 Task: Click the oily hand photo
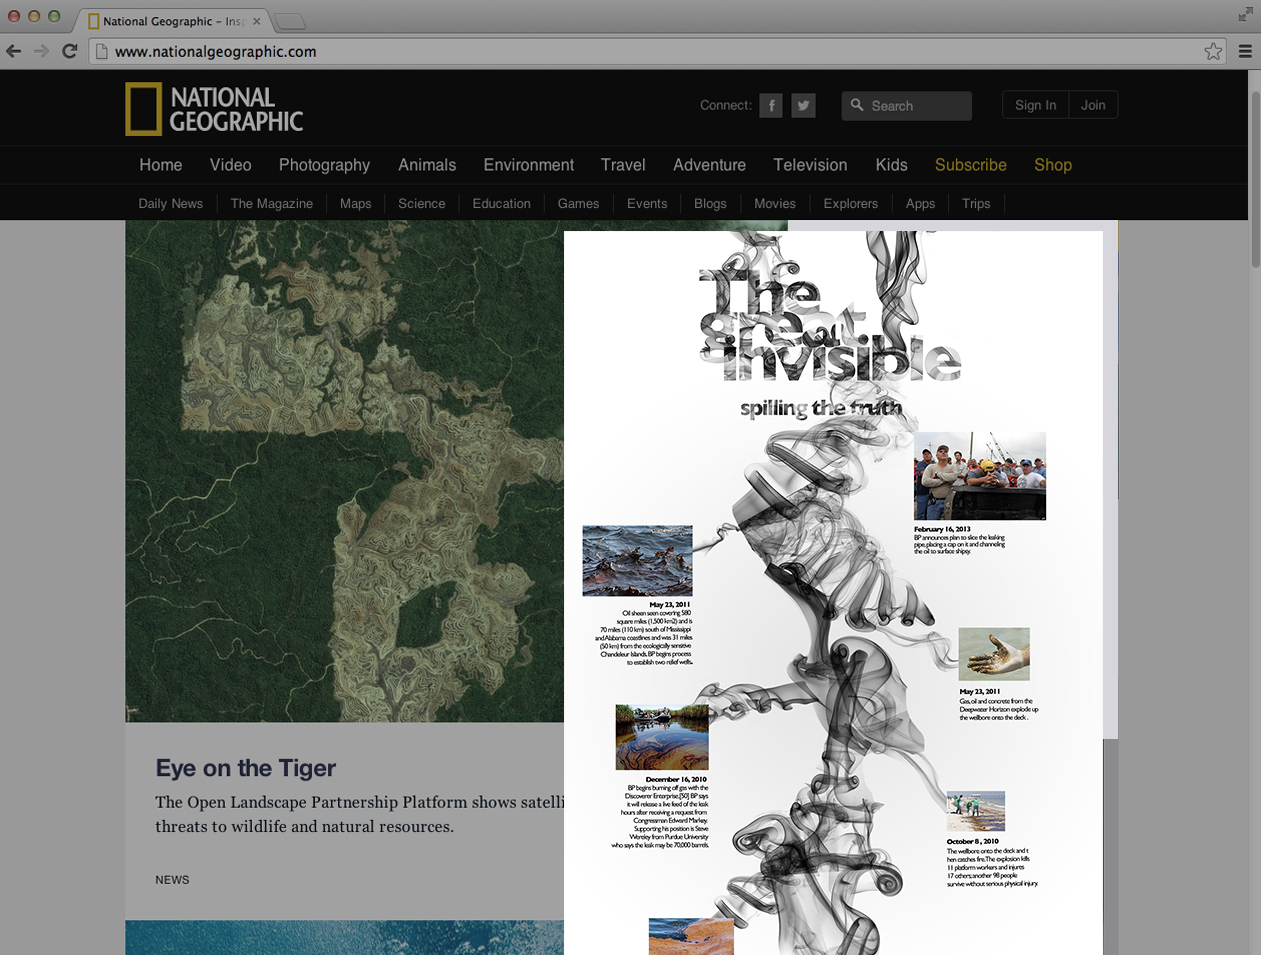point(994,654)
